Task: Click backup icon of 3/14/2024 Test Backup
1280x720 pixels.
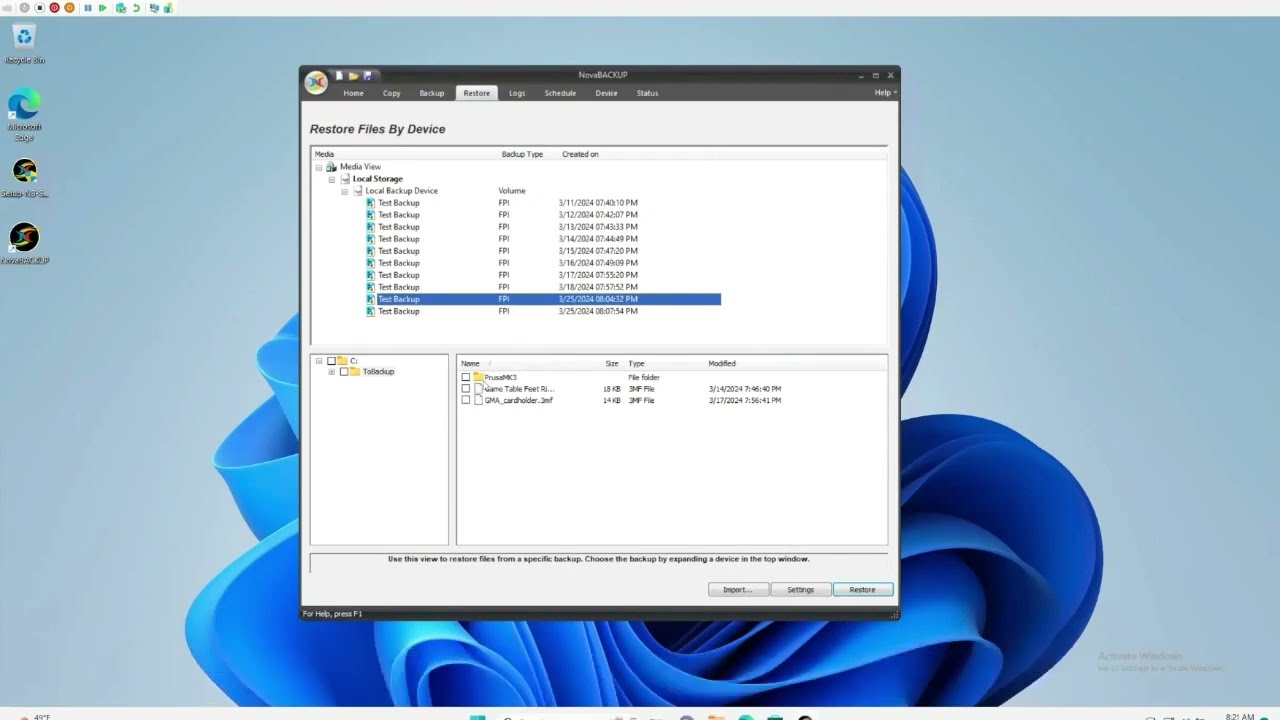Action: pyautogui.click(x=370, y=239)
